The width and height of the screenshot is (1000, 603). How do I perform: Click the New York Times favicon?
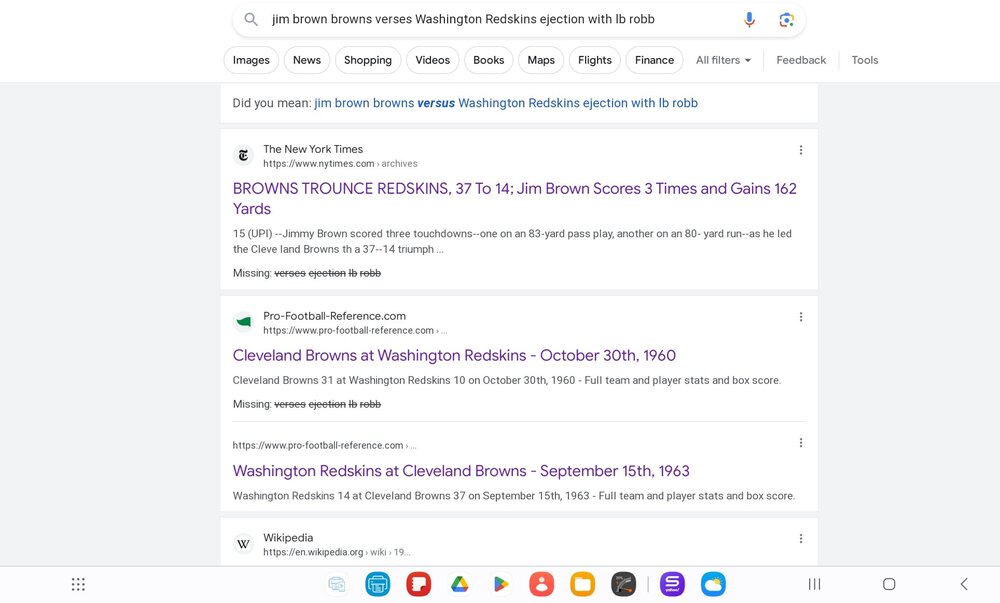pyautogui.click(x=244, y=155)
